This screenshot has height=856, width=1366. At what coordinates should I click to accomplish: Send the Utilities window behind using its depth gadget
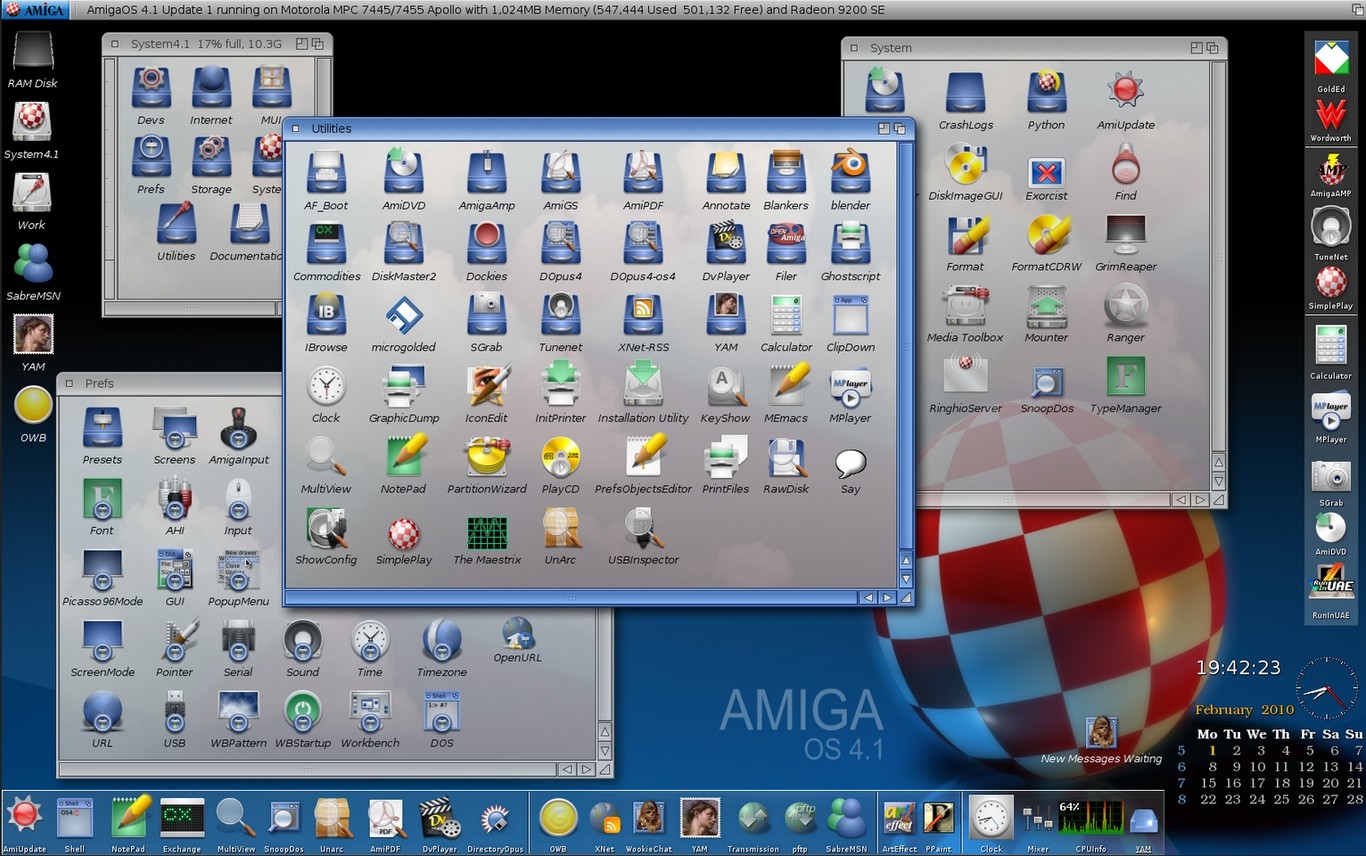[899, 128]
